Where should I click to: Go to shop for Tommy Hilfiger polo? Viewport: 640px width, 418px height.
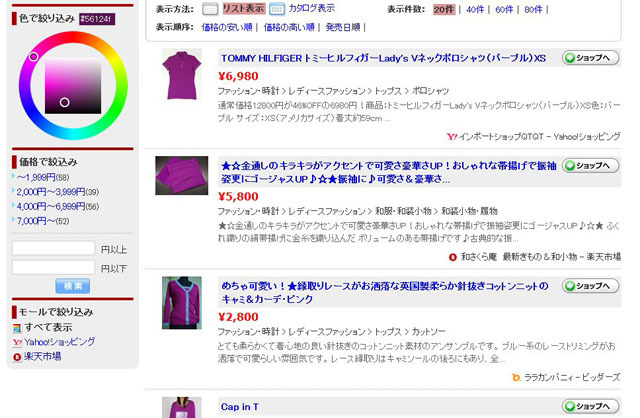591,58
